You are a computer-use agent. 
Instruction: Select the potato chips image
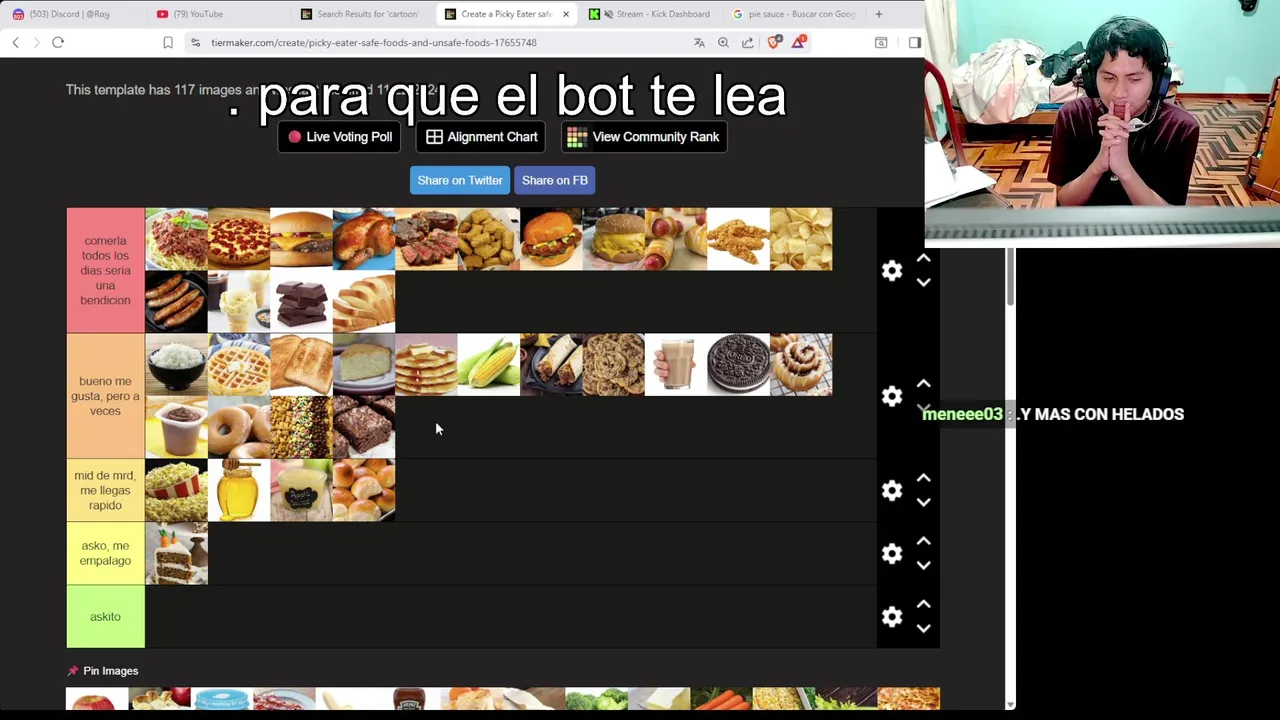point(801,239)
